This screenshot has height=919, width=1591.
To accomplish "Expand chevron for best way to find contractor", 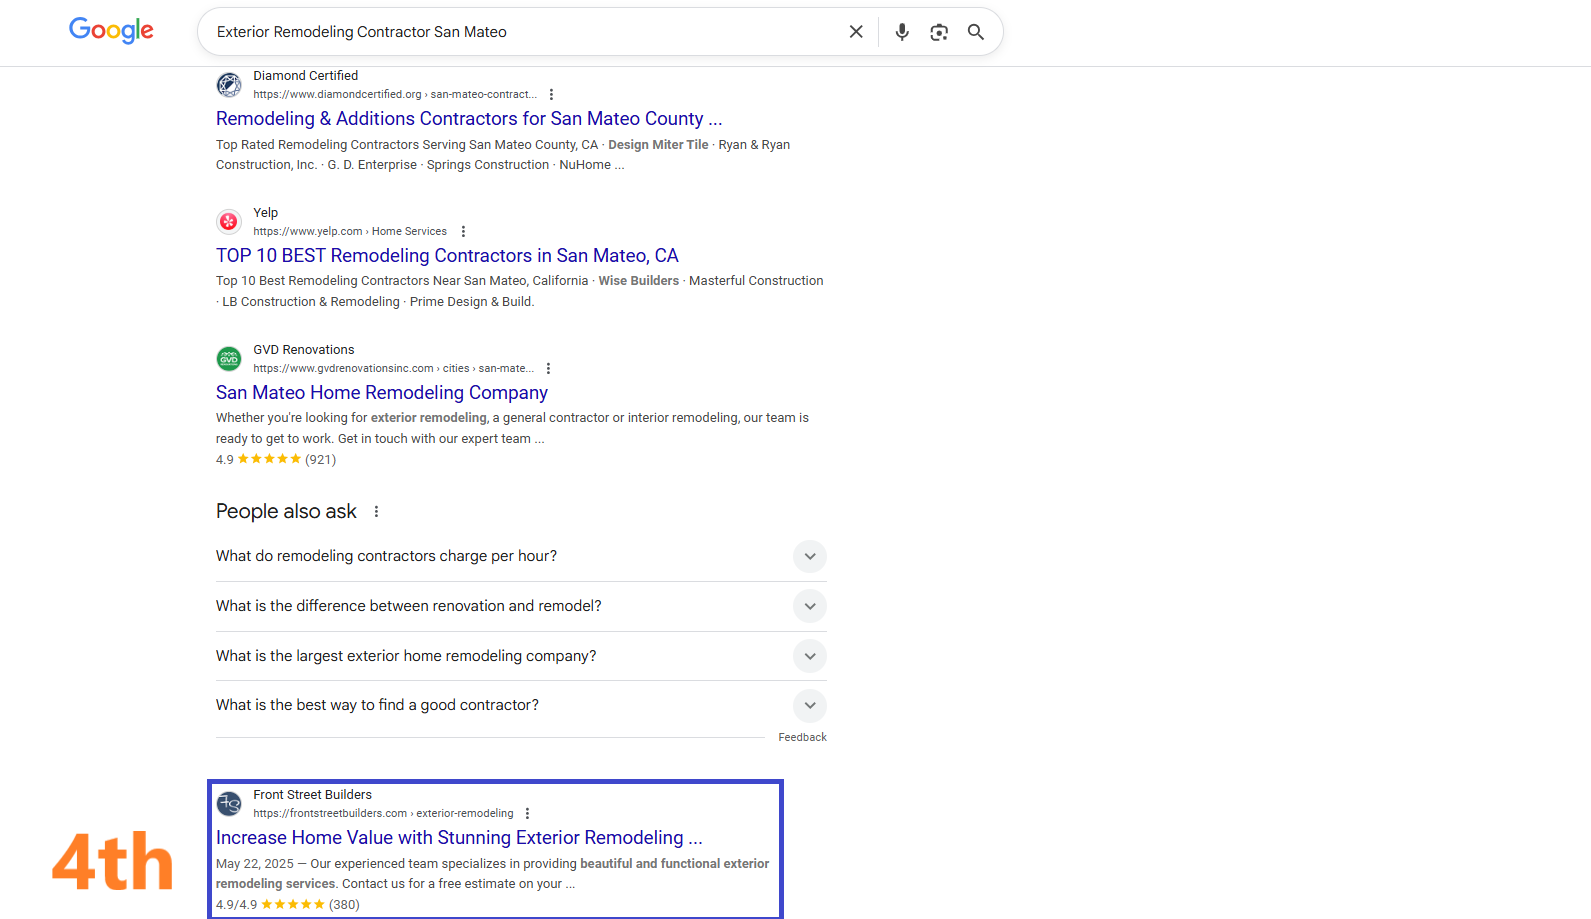I will (810, 705).
